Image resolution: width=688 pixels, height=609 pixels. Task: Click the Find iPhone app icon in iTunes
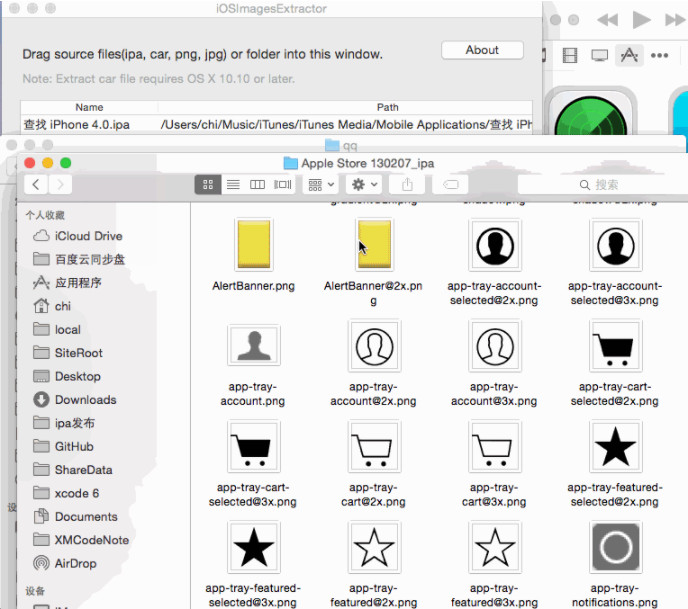(x=591, y=112)
